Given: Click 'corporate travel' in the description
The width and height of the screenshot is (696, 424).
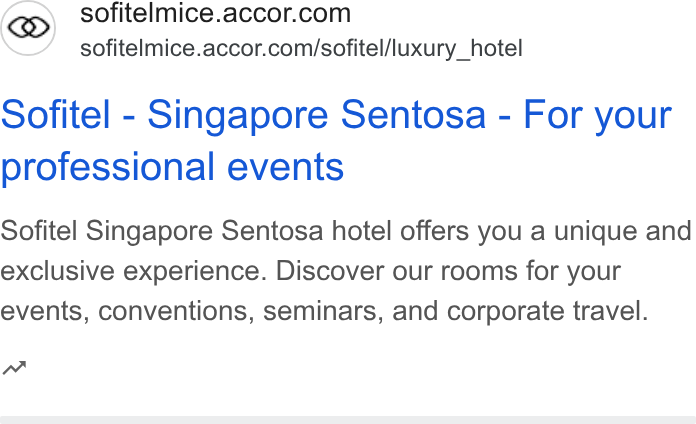Looking at the screenshot, I should 547,311.
